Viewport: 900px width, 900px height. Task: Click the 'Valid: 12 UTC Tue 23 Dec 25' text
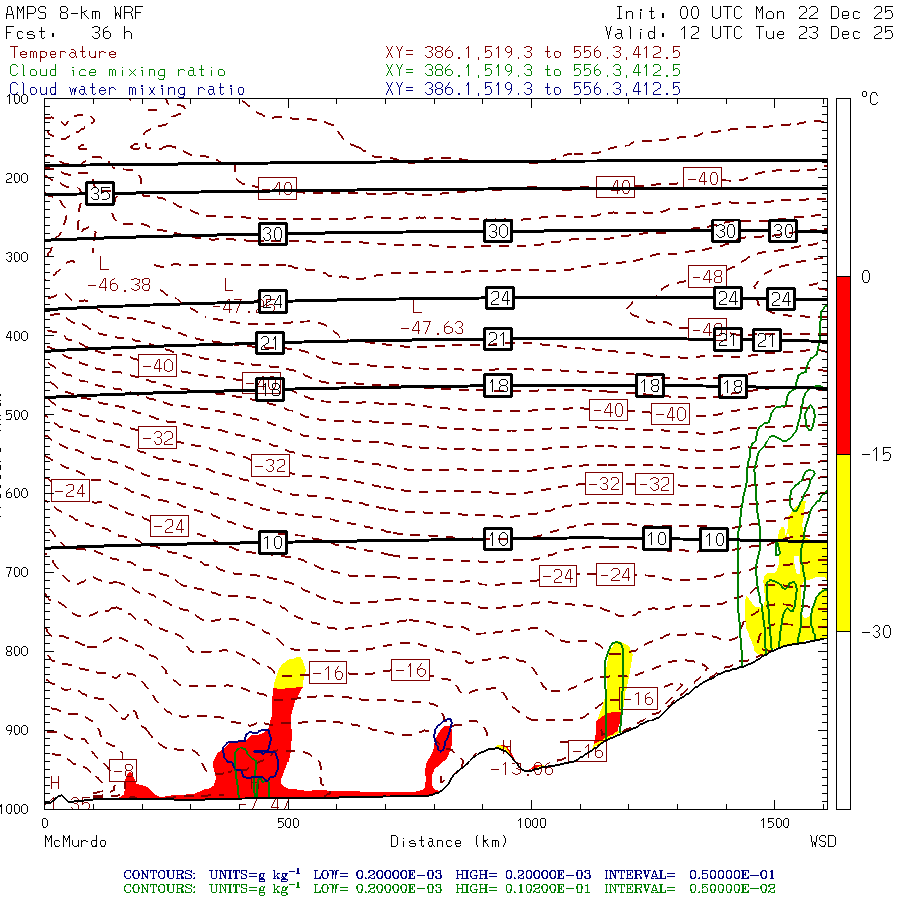tap(749, 33)
